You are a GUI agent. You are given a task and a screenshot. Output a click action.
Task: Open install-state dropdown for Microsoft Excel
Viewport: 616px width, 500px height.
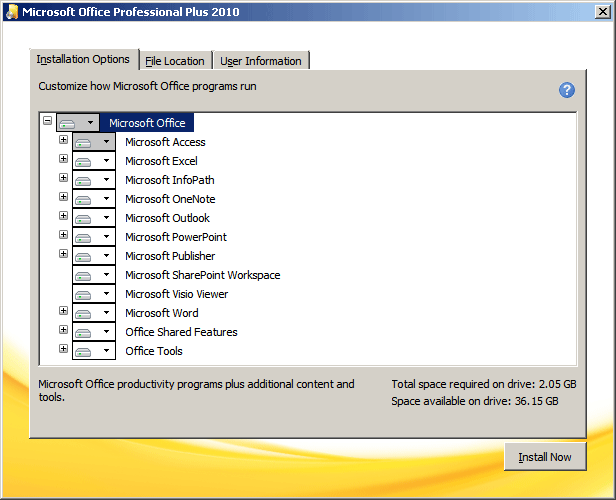click(x=94, y=161)
